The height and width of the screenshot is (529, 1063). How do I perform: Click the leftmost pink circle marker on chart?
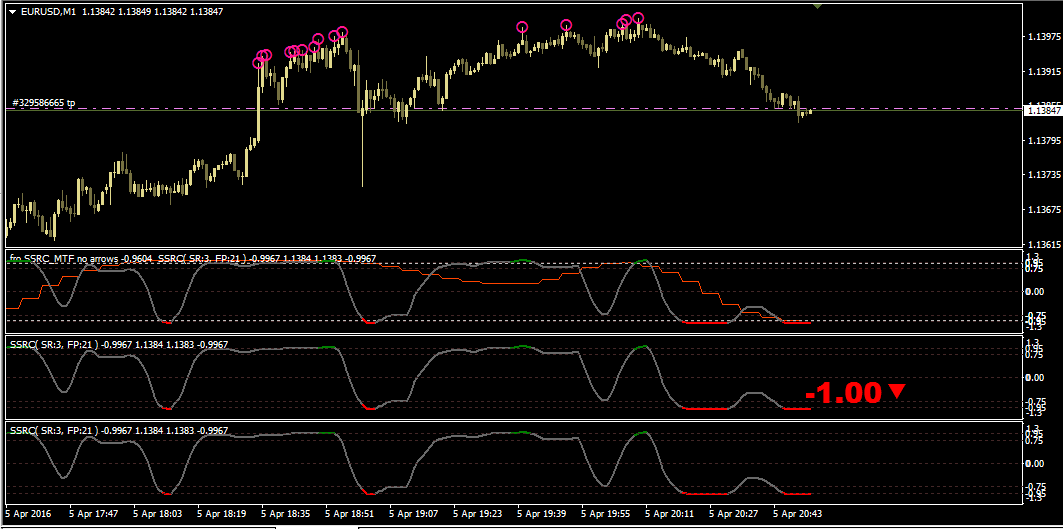pyautogui.click(x=258, y=63)
